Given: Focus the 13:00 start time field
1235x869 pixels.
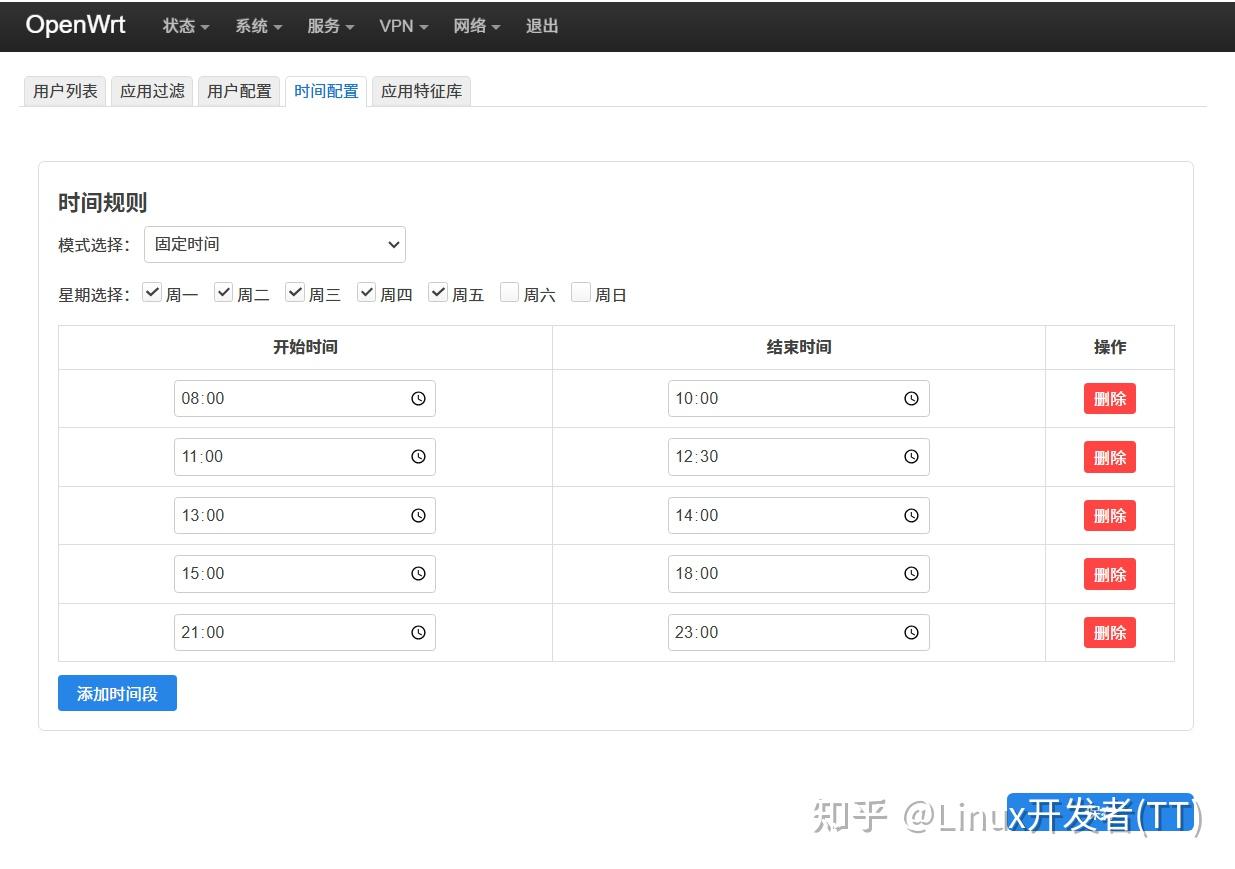Looking at the screenshot, I should (305, 516).
